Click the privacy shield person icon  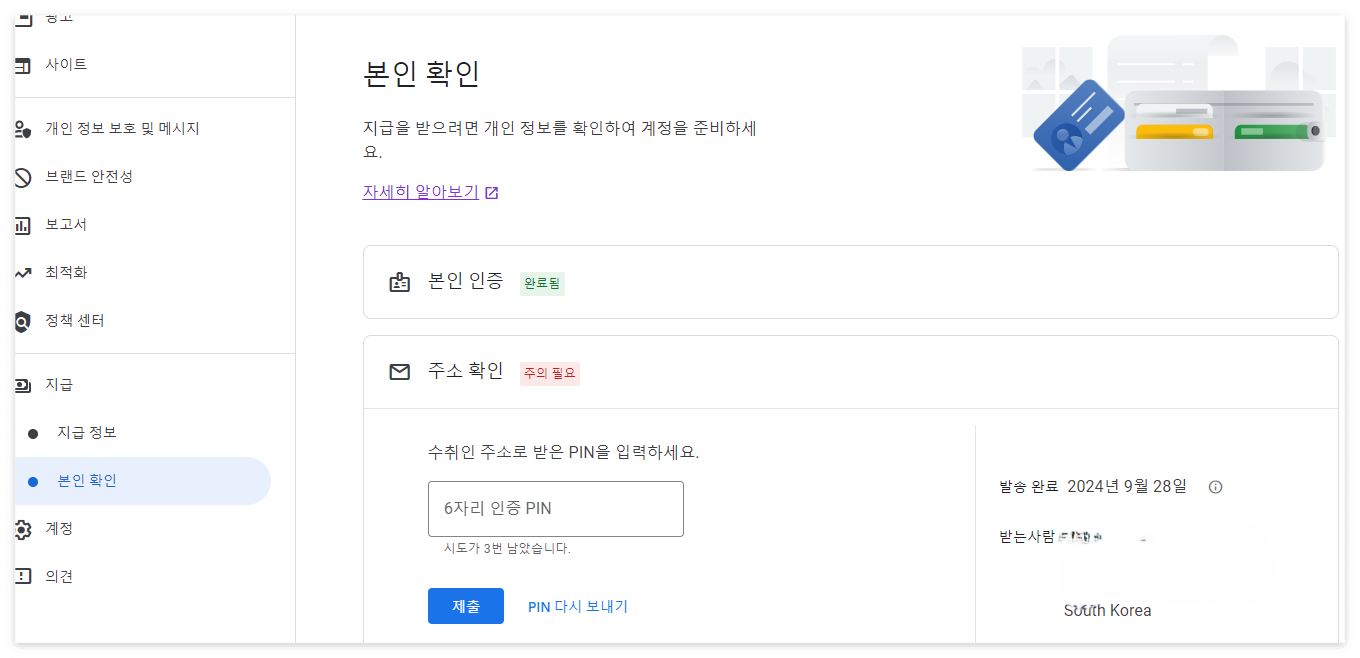click(x=23, y=129)
